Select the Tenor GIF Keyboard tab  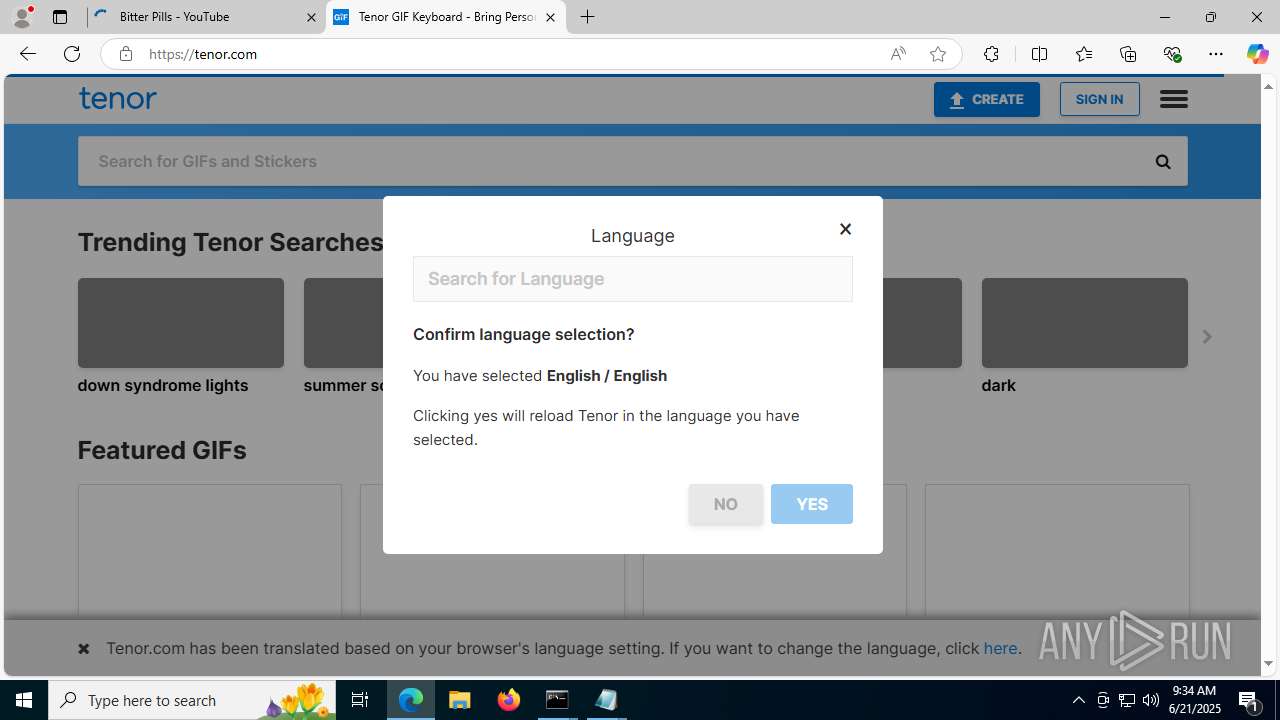coord(446,17)
